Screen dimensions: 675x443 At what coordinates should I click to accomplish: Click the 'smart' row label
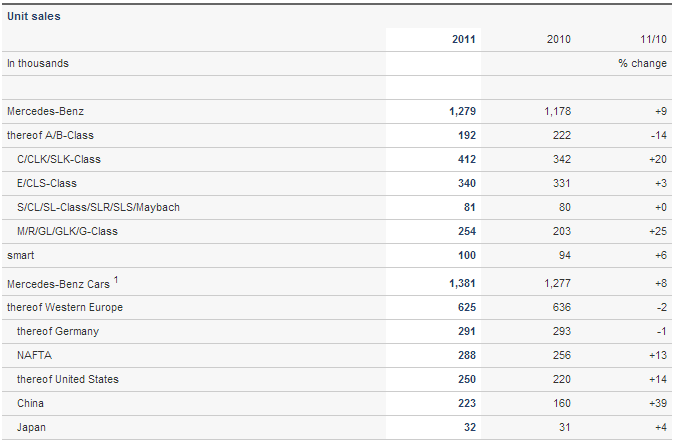[21, 255]
